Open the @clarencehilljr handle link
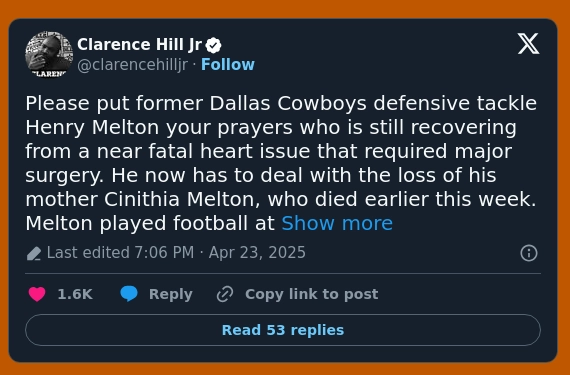 pyautogui.click(x=133, y=65)
